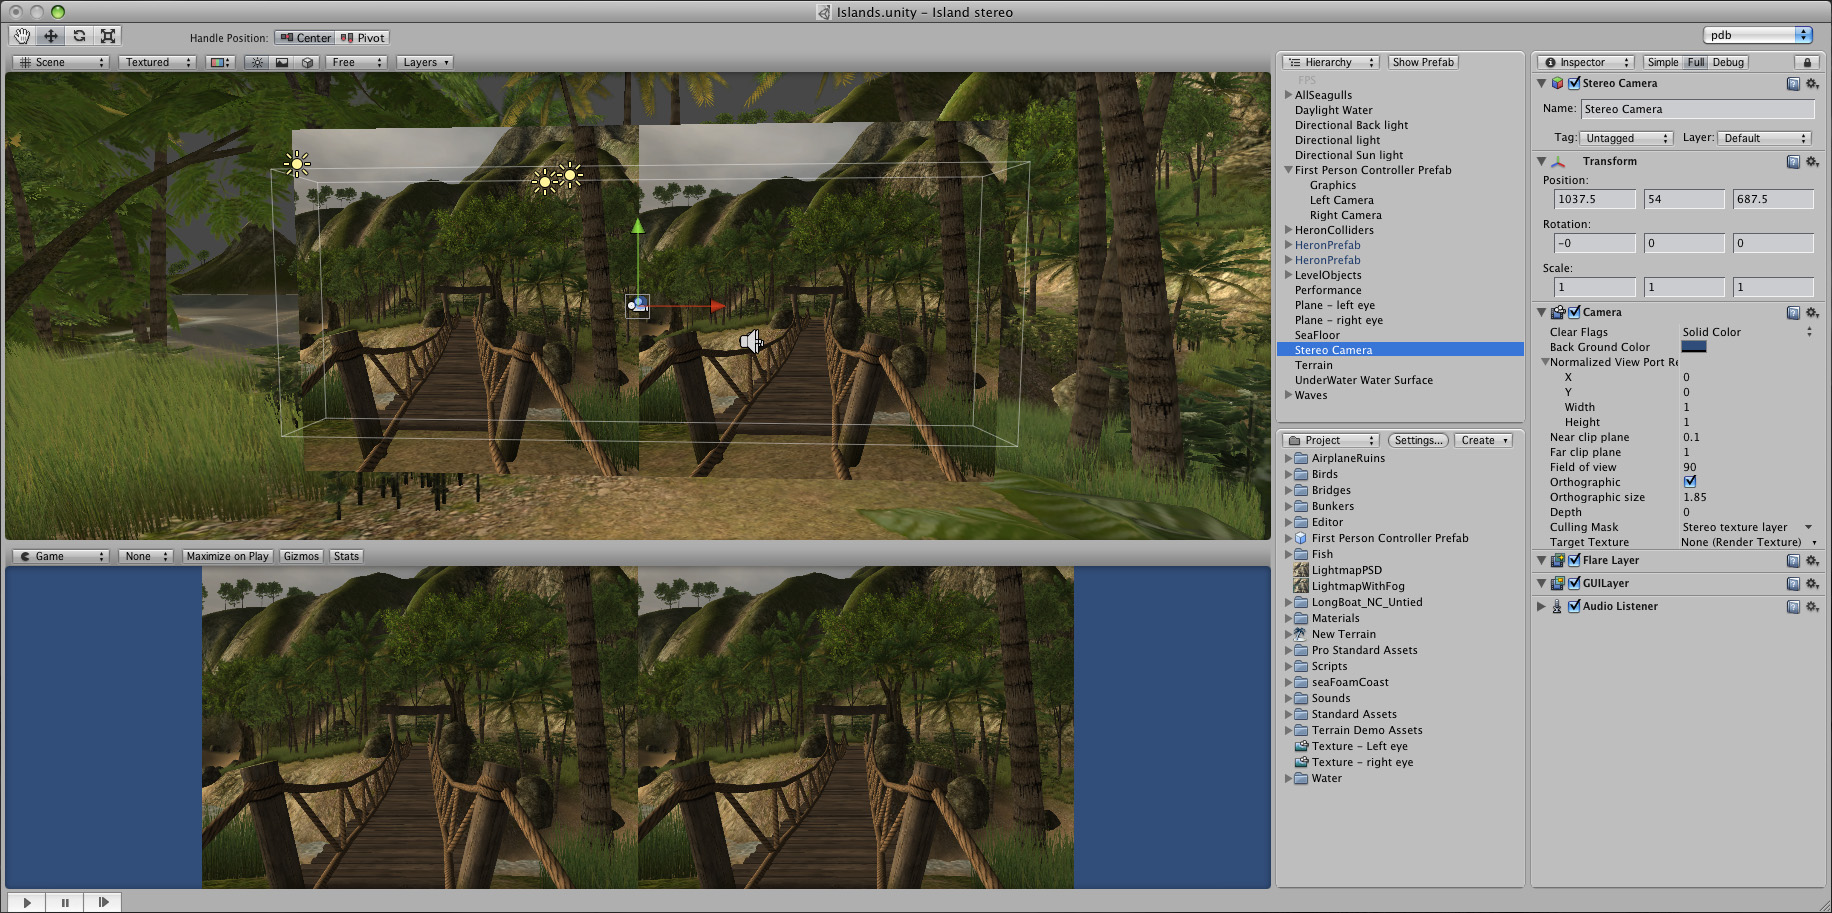Open the Tag dropdown showing Untagged
The height and width of the screenshot is (913, 1832).
coord(1626,138)
